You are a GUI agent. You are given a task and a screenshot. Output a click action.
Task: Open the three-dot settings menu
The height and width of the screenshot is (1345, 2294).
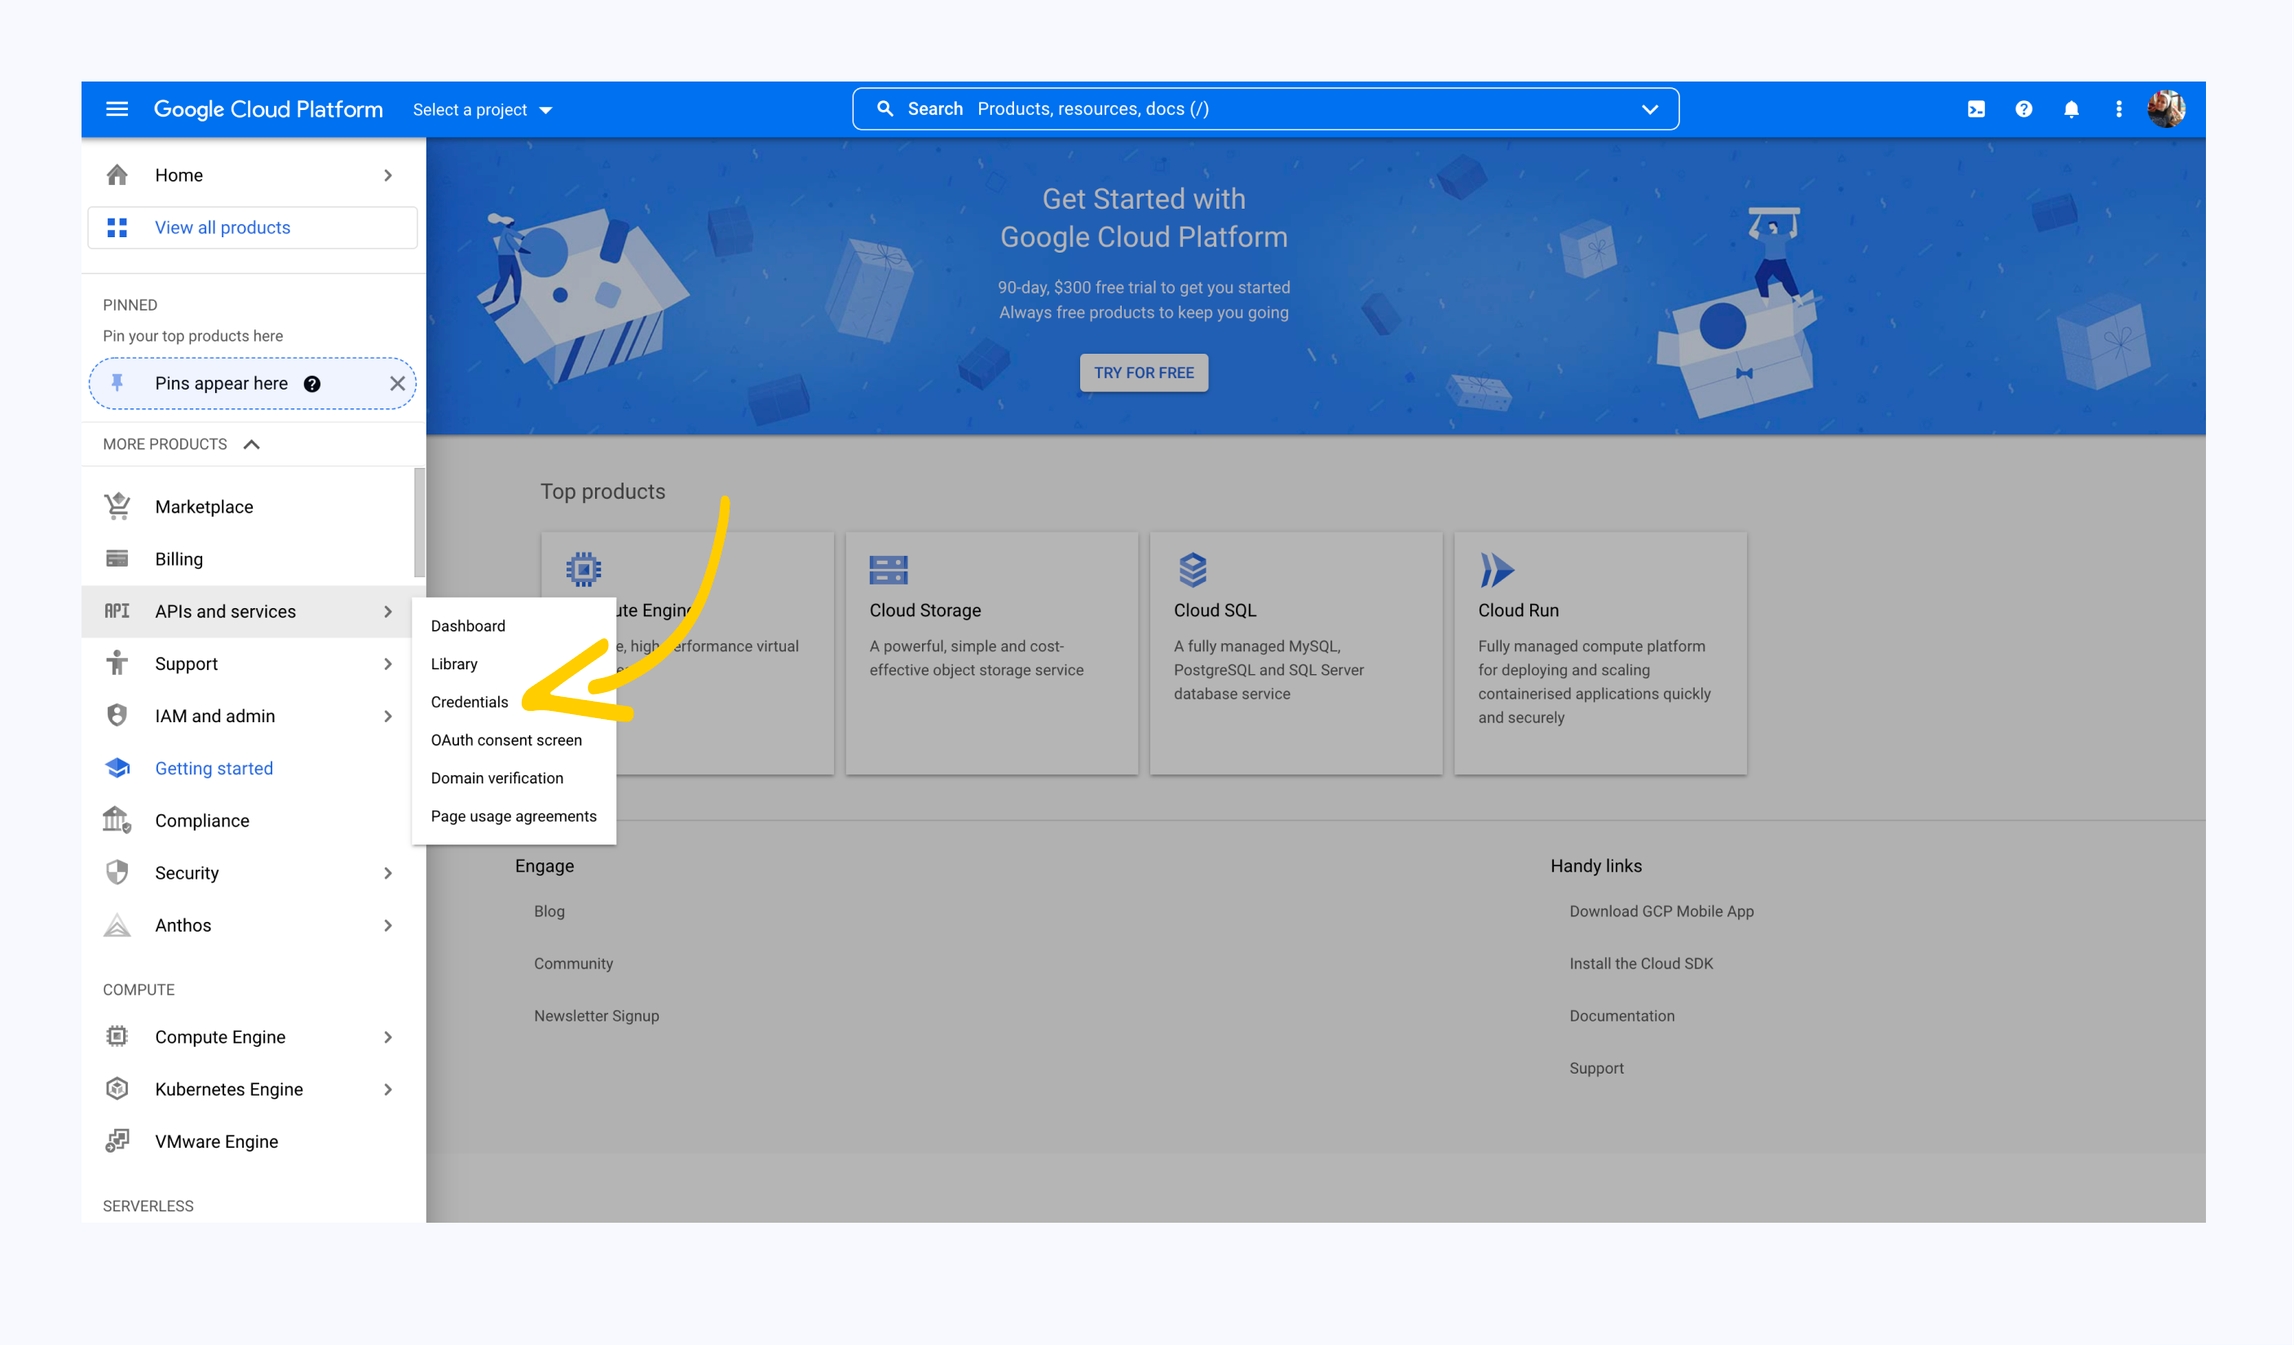[x=2118, y=109]
